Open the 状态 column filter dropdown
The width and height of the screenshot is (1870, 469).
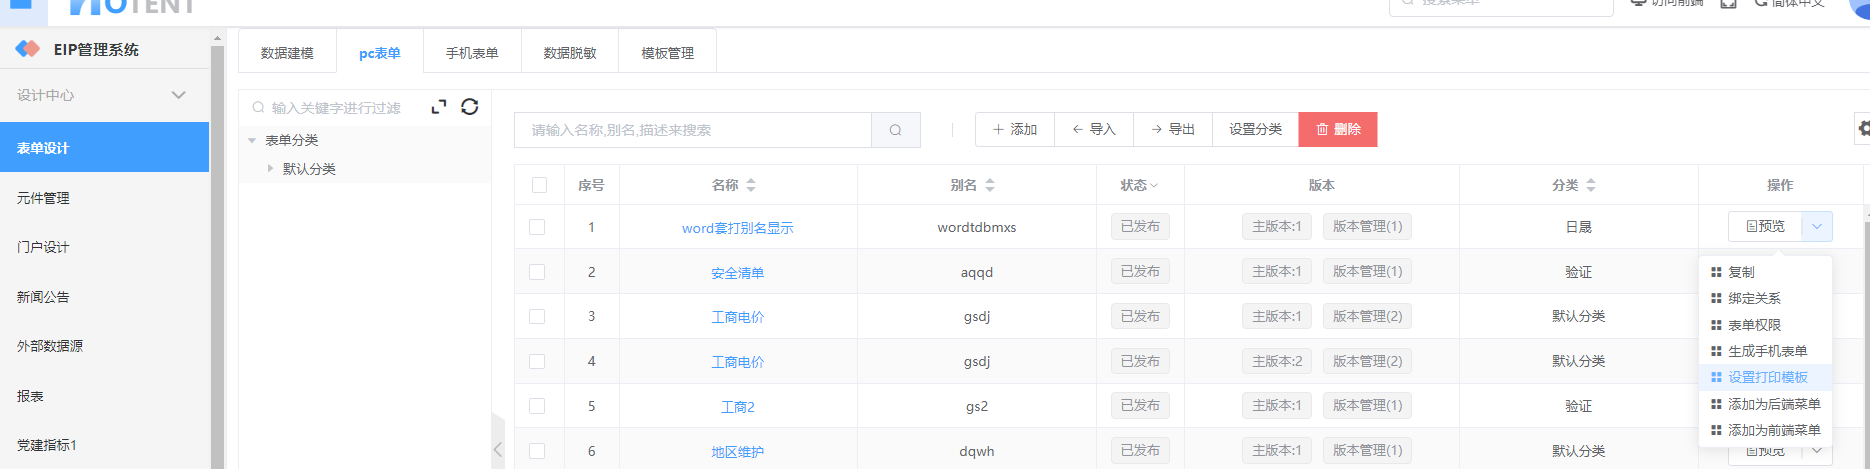[x=1139, y=185]
